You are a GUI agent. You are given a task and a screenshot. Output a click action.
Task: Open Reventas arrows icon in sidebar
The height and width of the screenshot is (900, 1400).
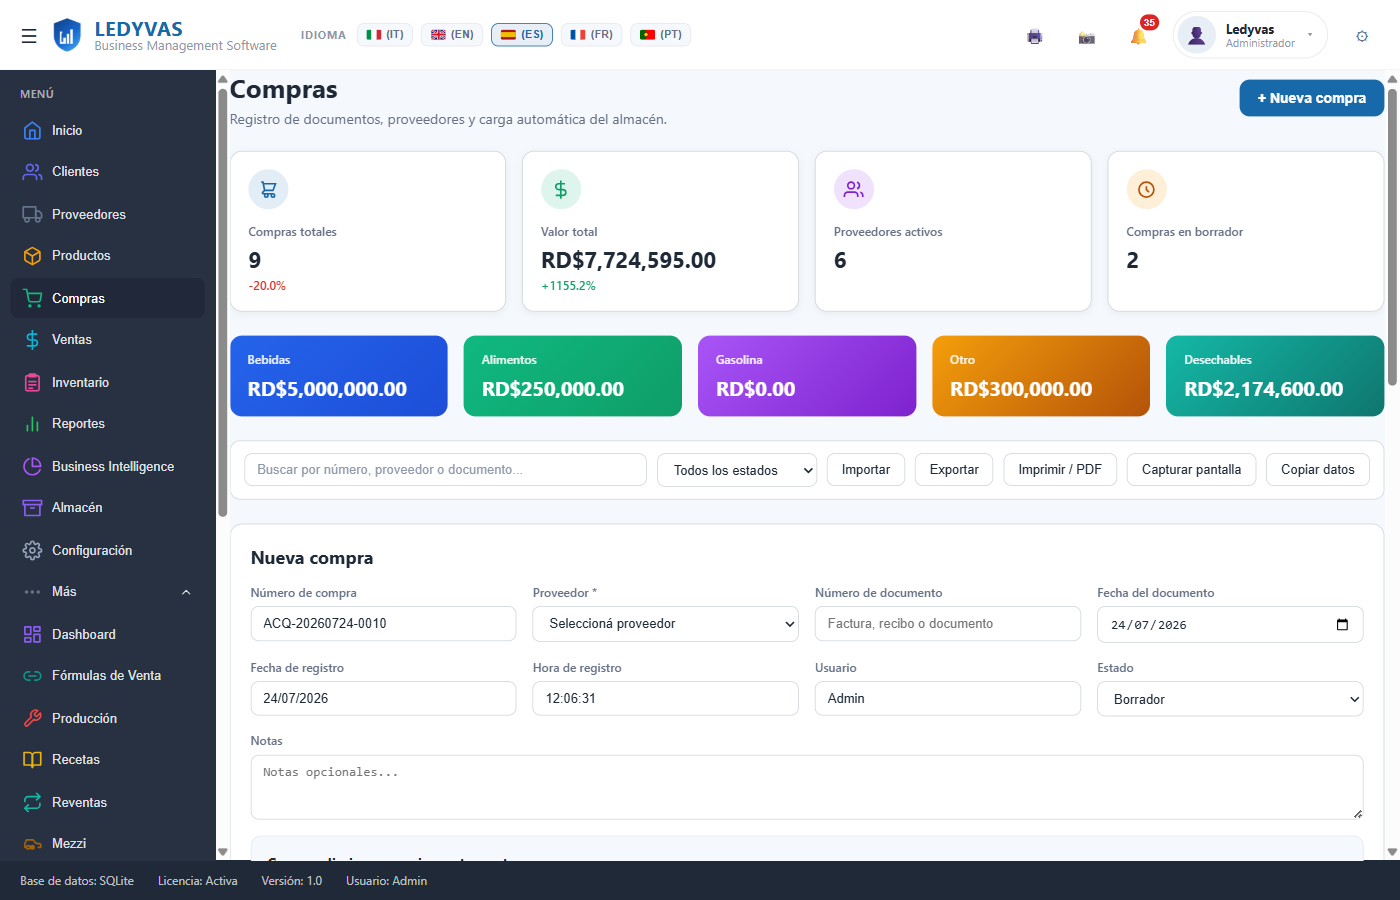point(32,802)
